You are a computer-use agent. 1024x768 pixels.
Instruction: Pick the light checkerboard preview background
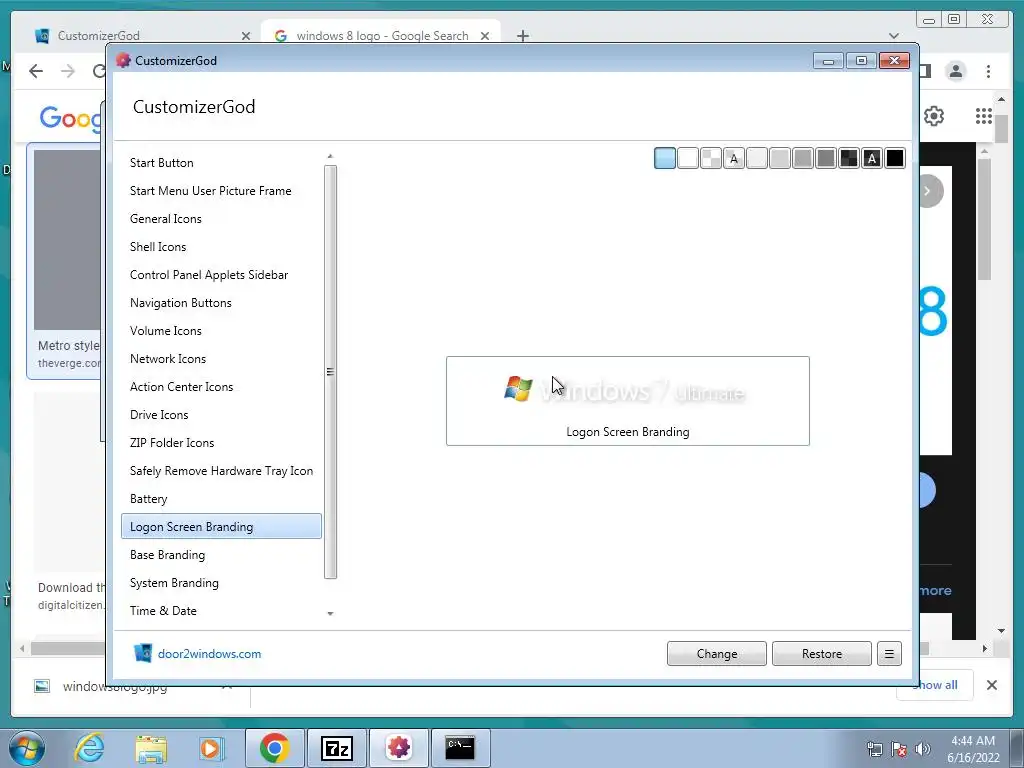tap(711, 158)
